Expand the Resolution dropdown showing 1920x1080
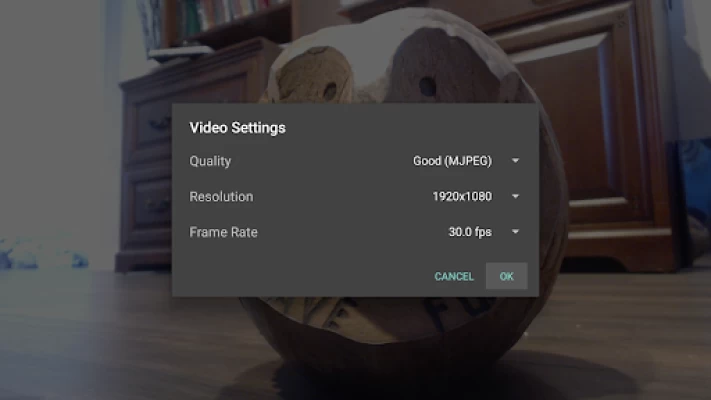Image resolution: width=711 pixels, height=400 pixels. tap(462, 196)
